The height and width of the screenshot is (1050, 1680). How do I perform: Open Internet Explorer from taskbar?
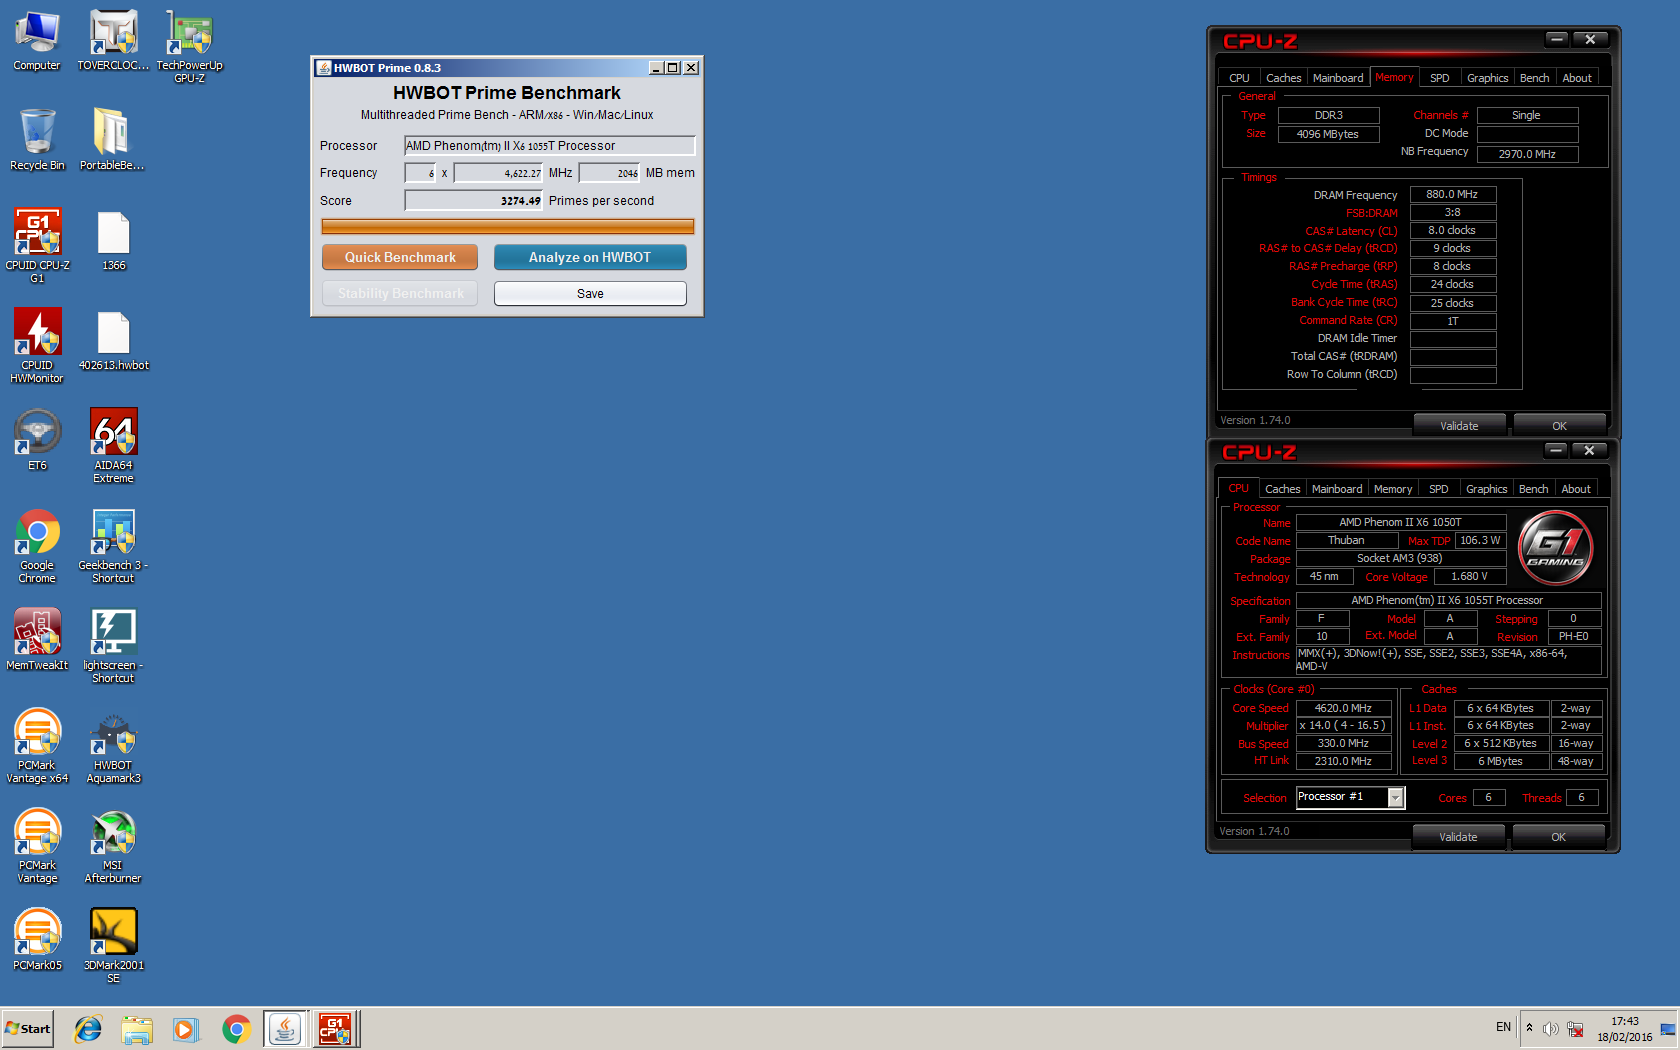point(88,1028)
